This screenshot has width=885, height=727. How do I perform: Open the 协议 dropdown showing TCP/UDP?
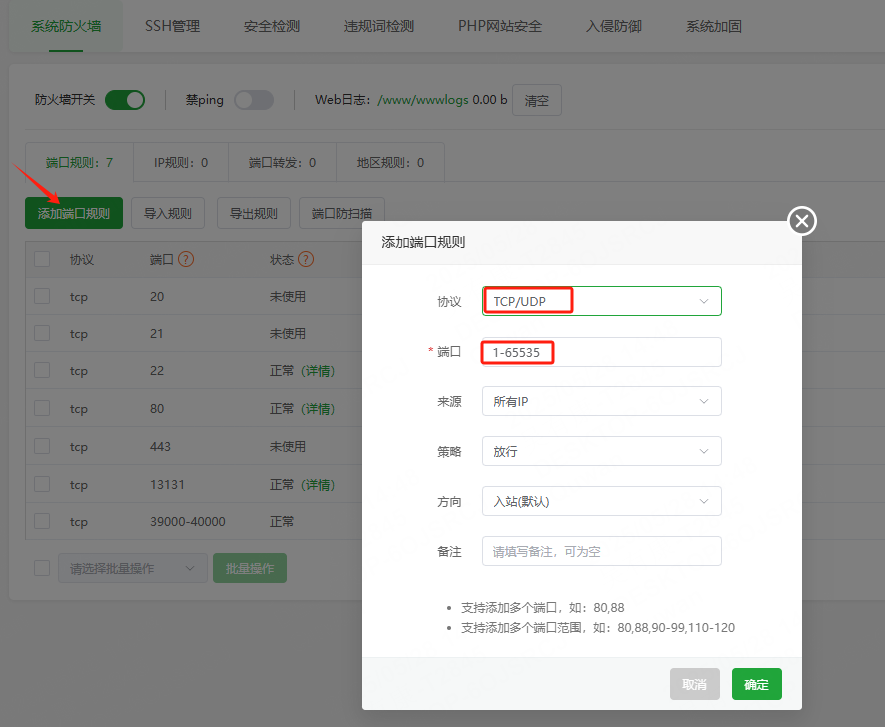pos(601,301)
